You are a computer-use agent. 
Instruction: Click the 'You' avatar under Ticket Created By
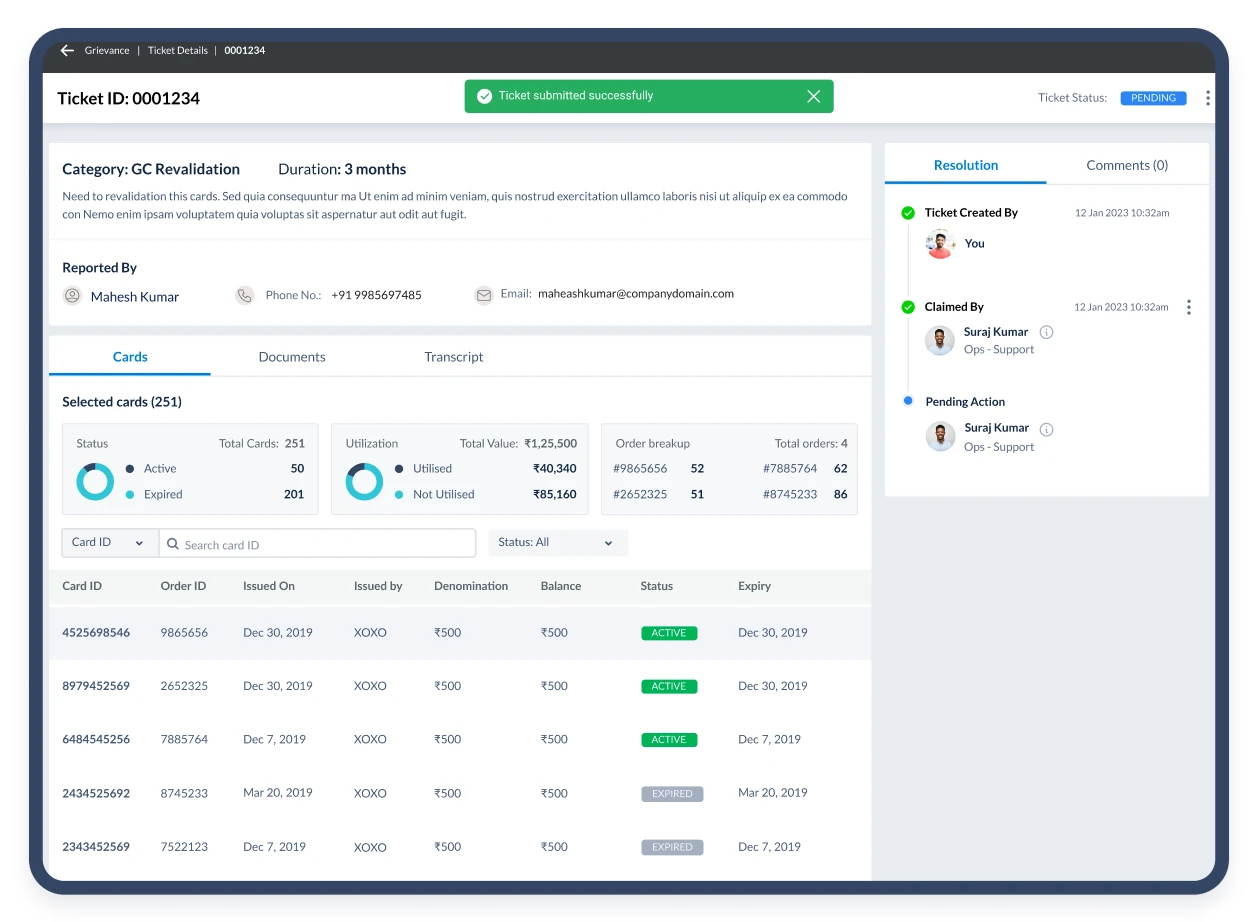click(x=940, y=244)
